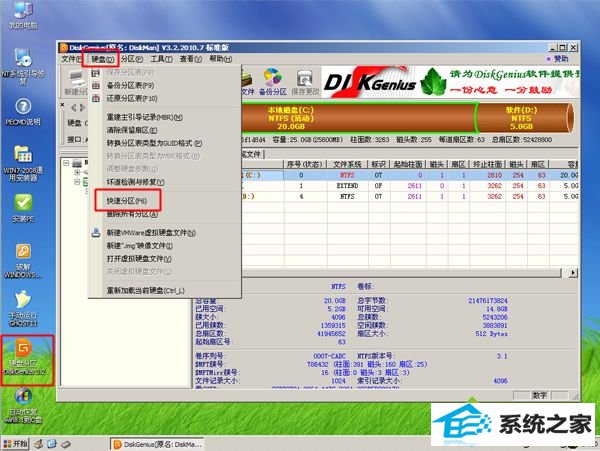Open the PECMD说明 desktop icon
This screenshot has height=451, width=600.
(x=23, y=112)
